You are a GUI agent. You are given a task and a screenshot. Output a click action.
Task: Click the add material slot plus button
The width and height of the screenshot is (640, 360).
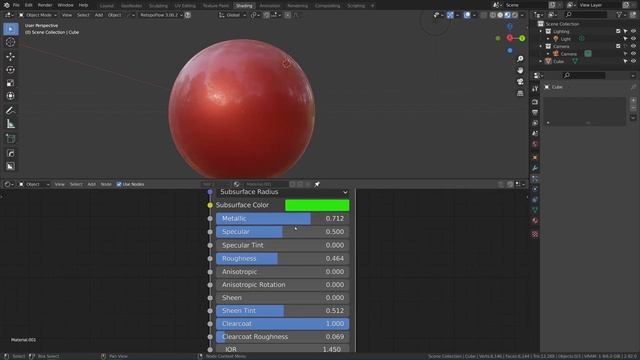pyautogui.click(x=633, y=100)
